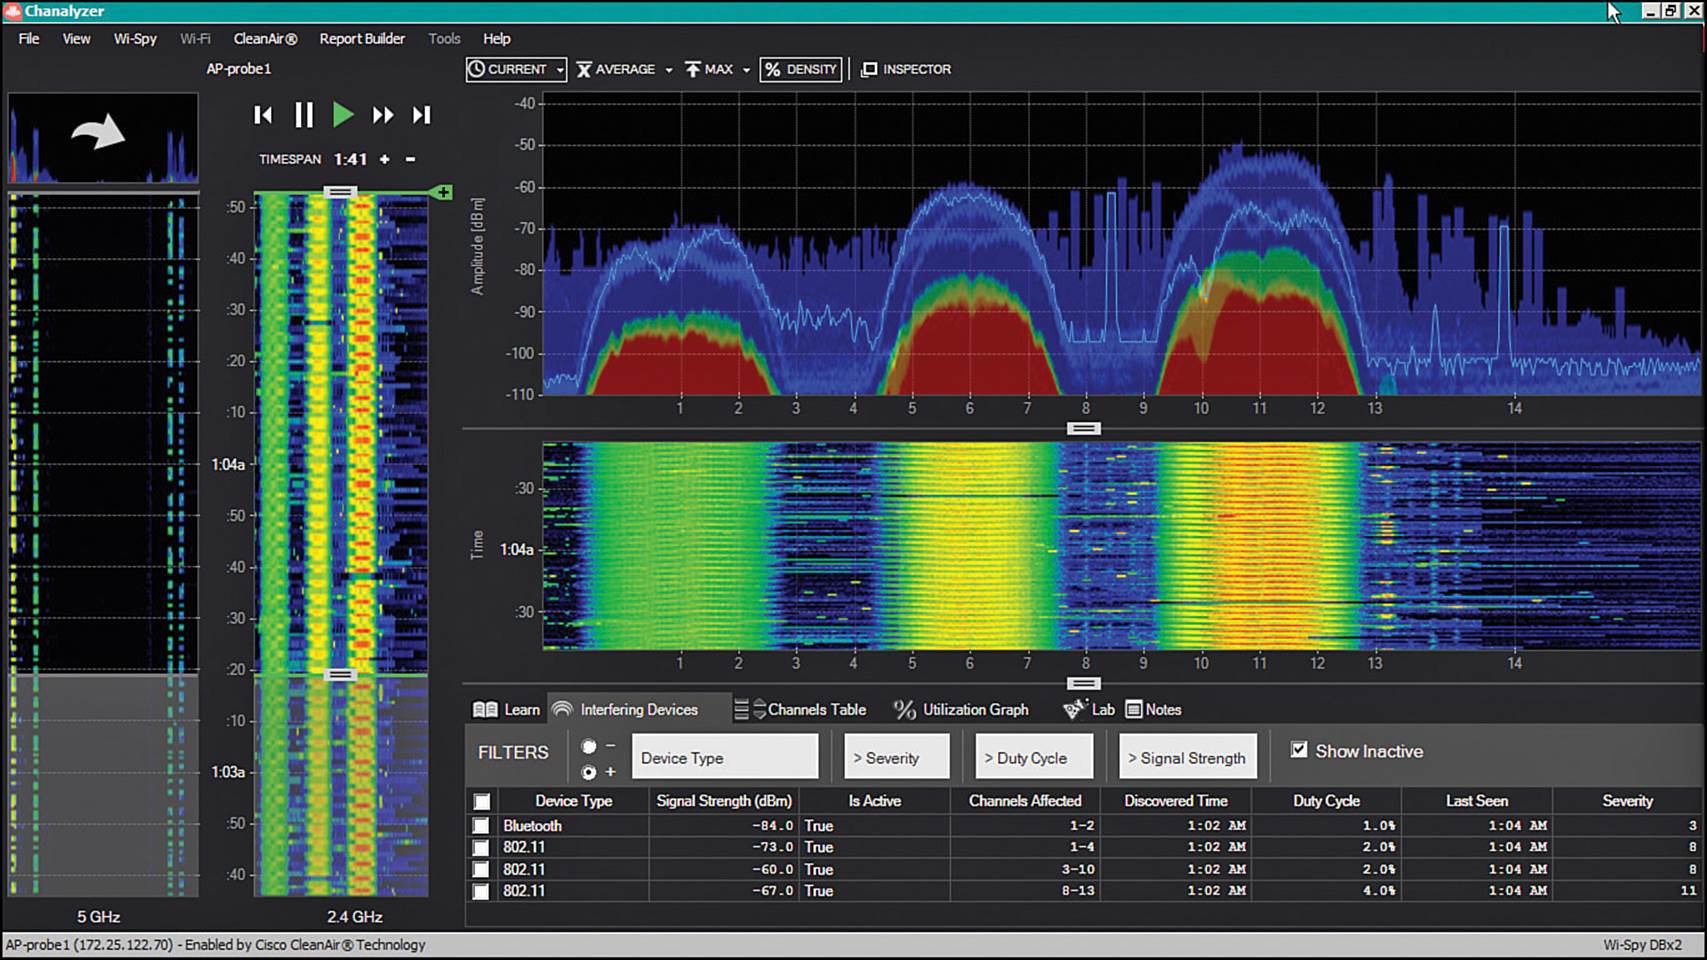Check the 802.11 row with -60.0 dBm
Screen dimensions: 1707x960
(481, 869)
